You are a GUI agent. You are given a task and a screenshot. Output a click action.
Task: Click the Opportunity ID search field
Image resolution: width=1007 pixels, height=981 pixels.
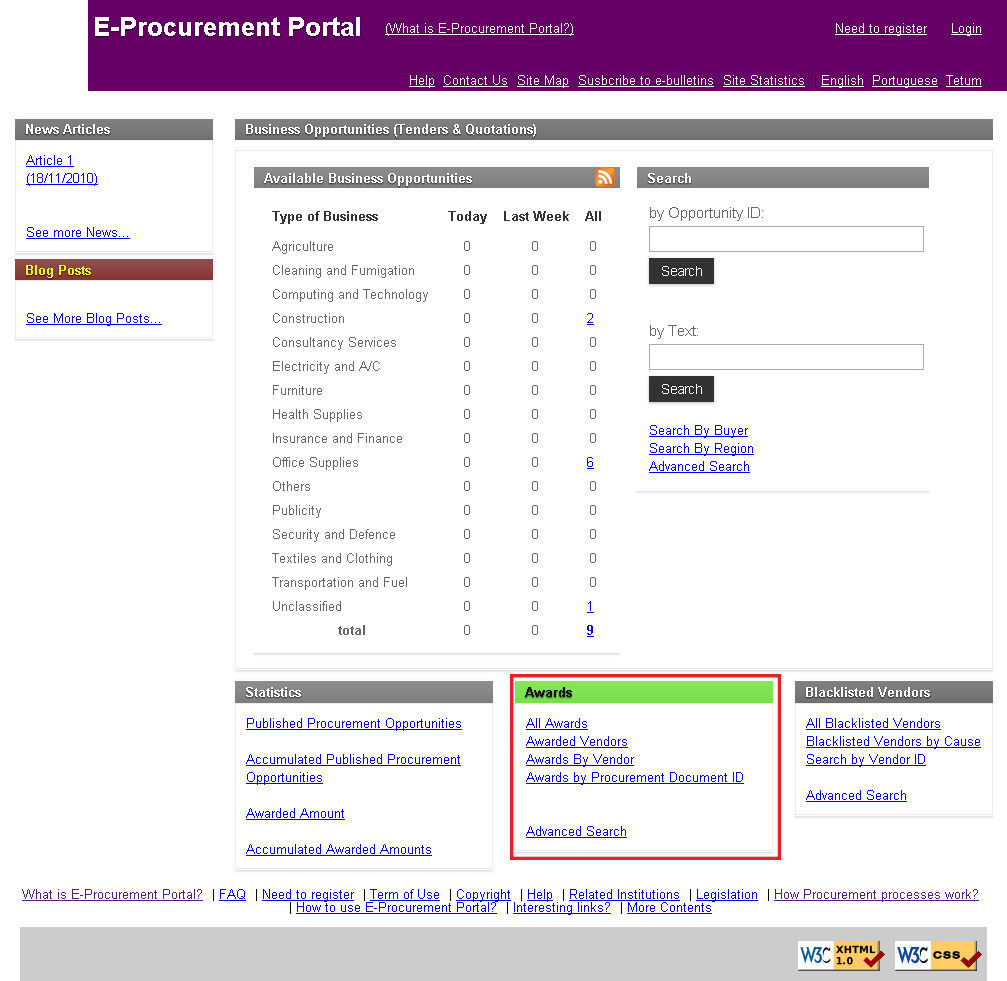point(786,239)
